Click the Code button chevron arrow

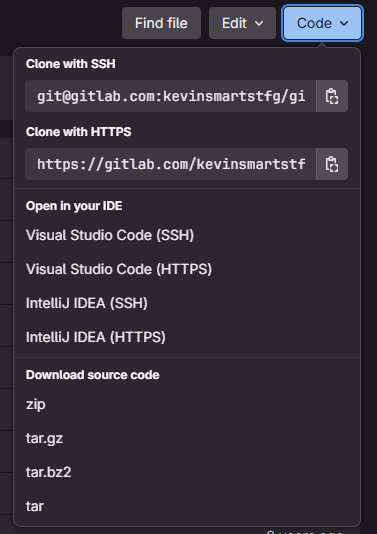coord(344,23)
